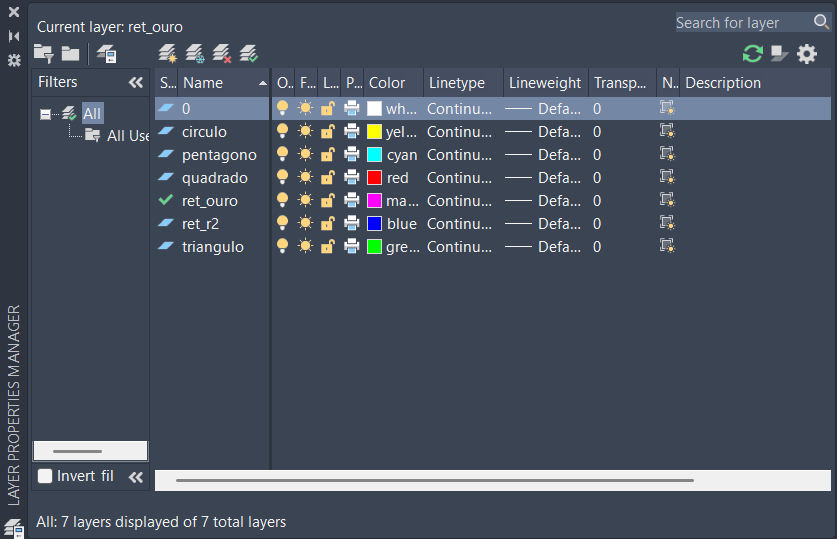Lock the triangulo layer
The image size is (837, 539).
[328, 246]
